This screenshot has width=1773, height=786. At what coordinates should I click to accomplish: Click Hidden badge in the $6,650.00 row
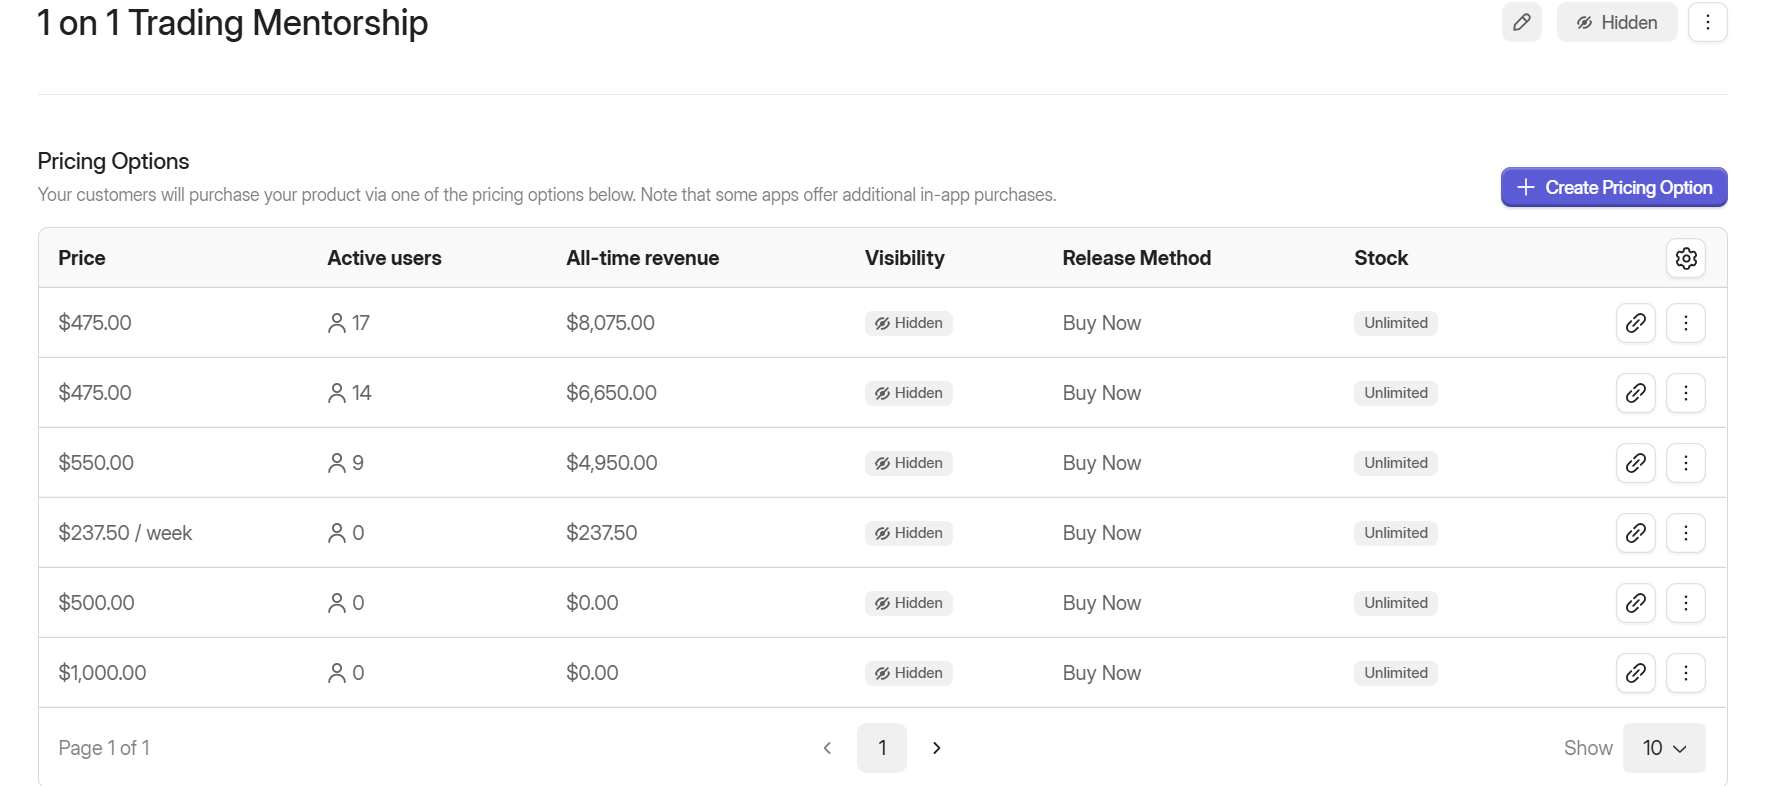point(908,393)
